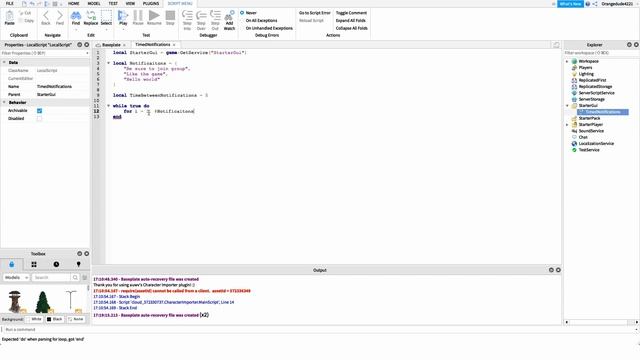Viewport: 640px width, 360px height.
Task: Open the Toolbox Recent clock icon
Action: pyautogui.click(x=56, y=264)
